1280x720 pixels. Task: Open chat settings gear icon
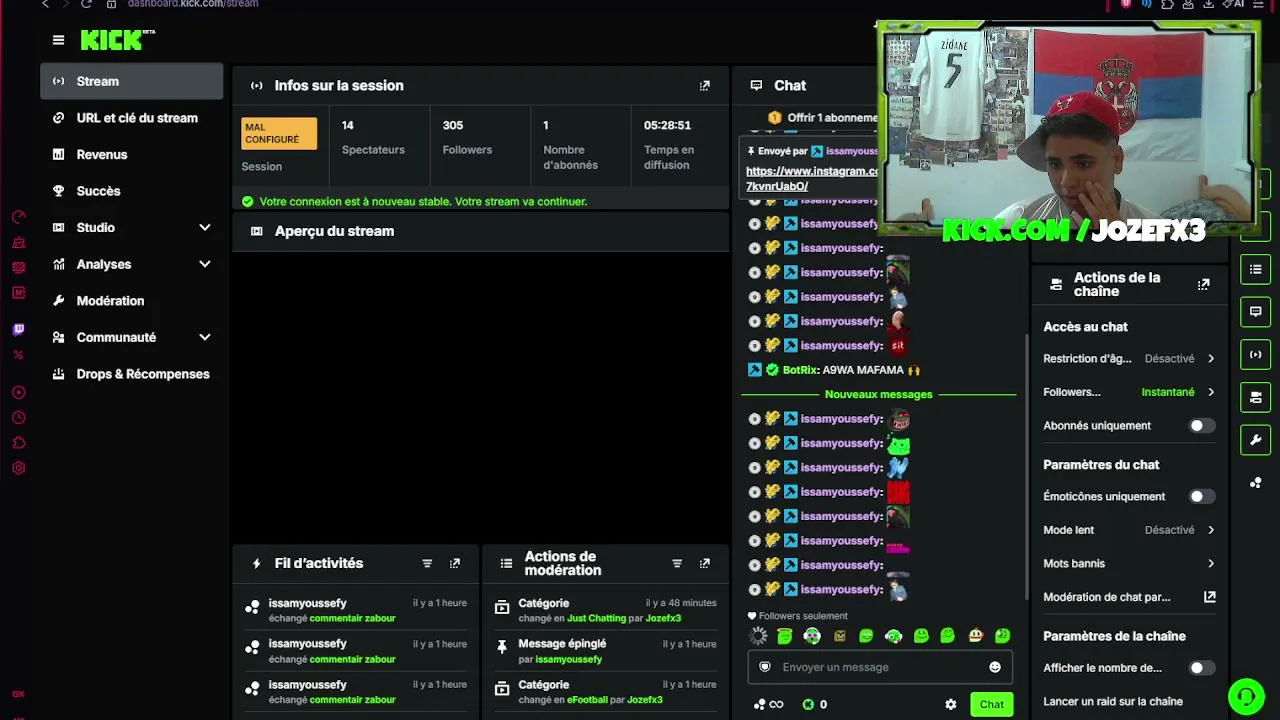(x=951, y=704)
